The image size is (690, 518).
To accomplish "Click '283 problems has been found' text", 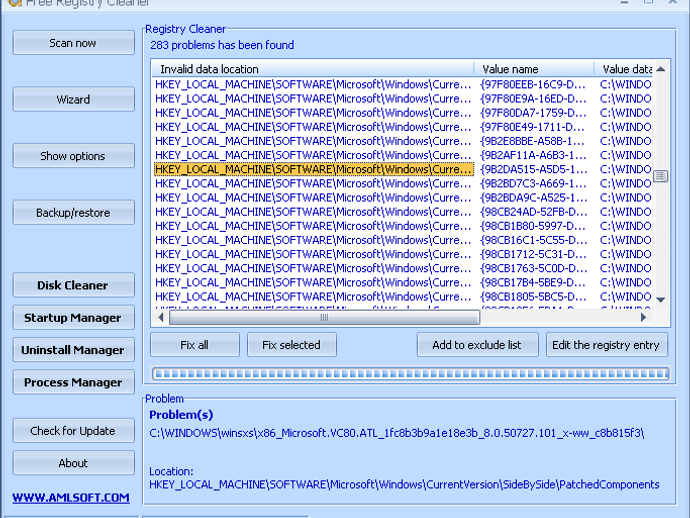I will click(x=222, y=45).
